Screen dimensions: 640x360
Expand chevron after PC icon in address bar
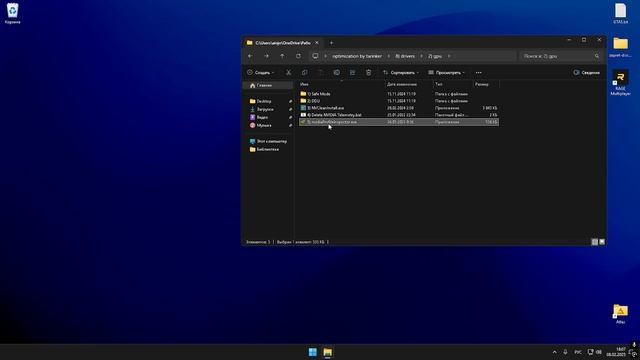click(x=325, y=56)
